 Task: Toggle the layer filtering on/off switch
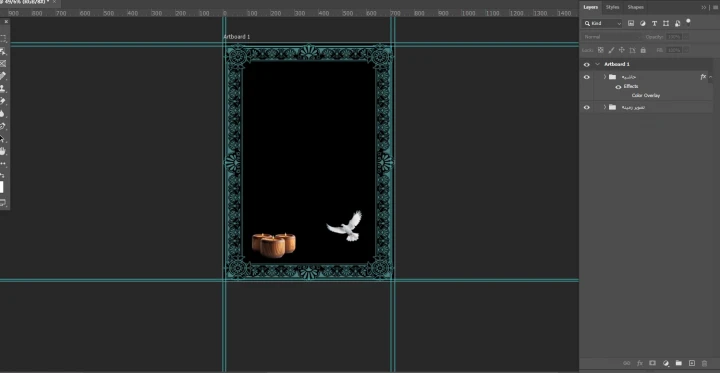[688, 22]
